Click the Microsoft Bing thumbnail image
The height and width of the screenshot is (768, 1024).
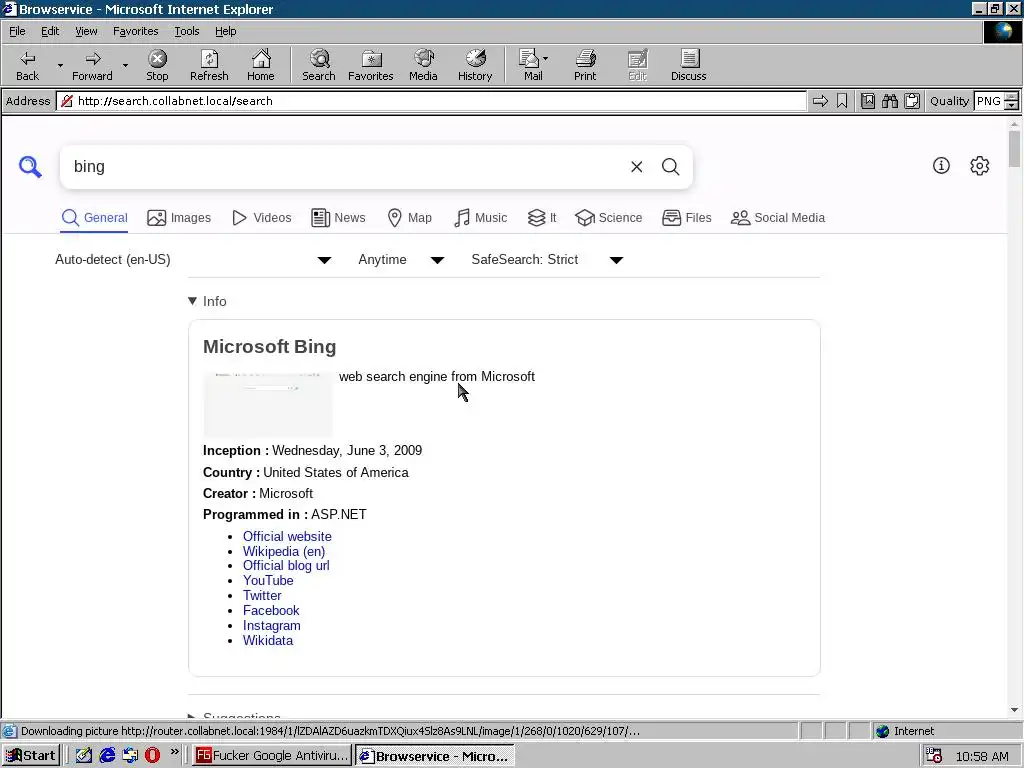tap(268, 404)
